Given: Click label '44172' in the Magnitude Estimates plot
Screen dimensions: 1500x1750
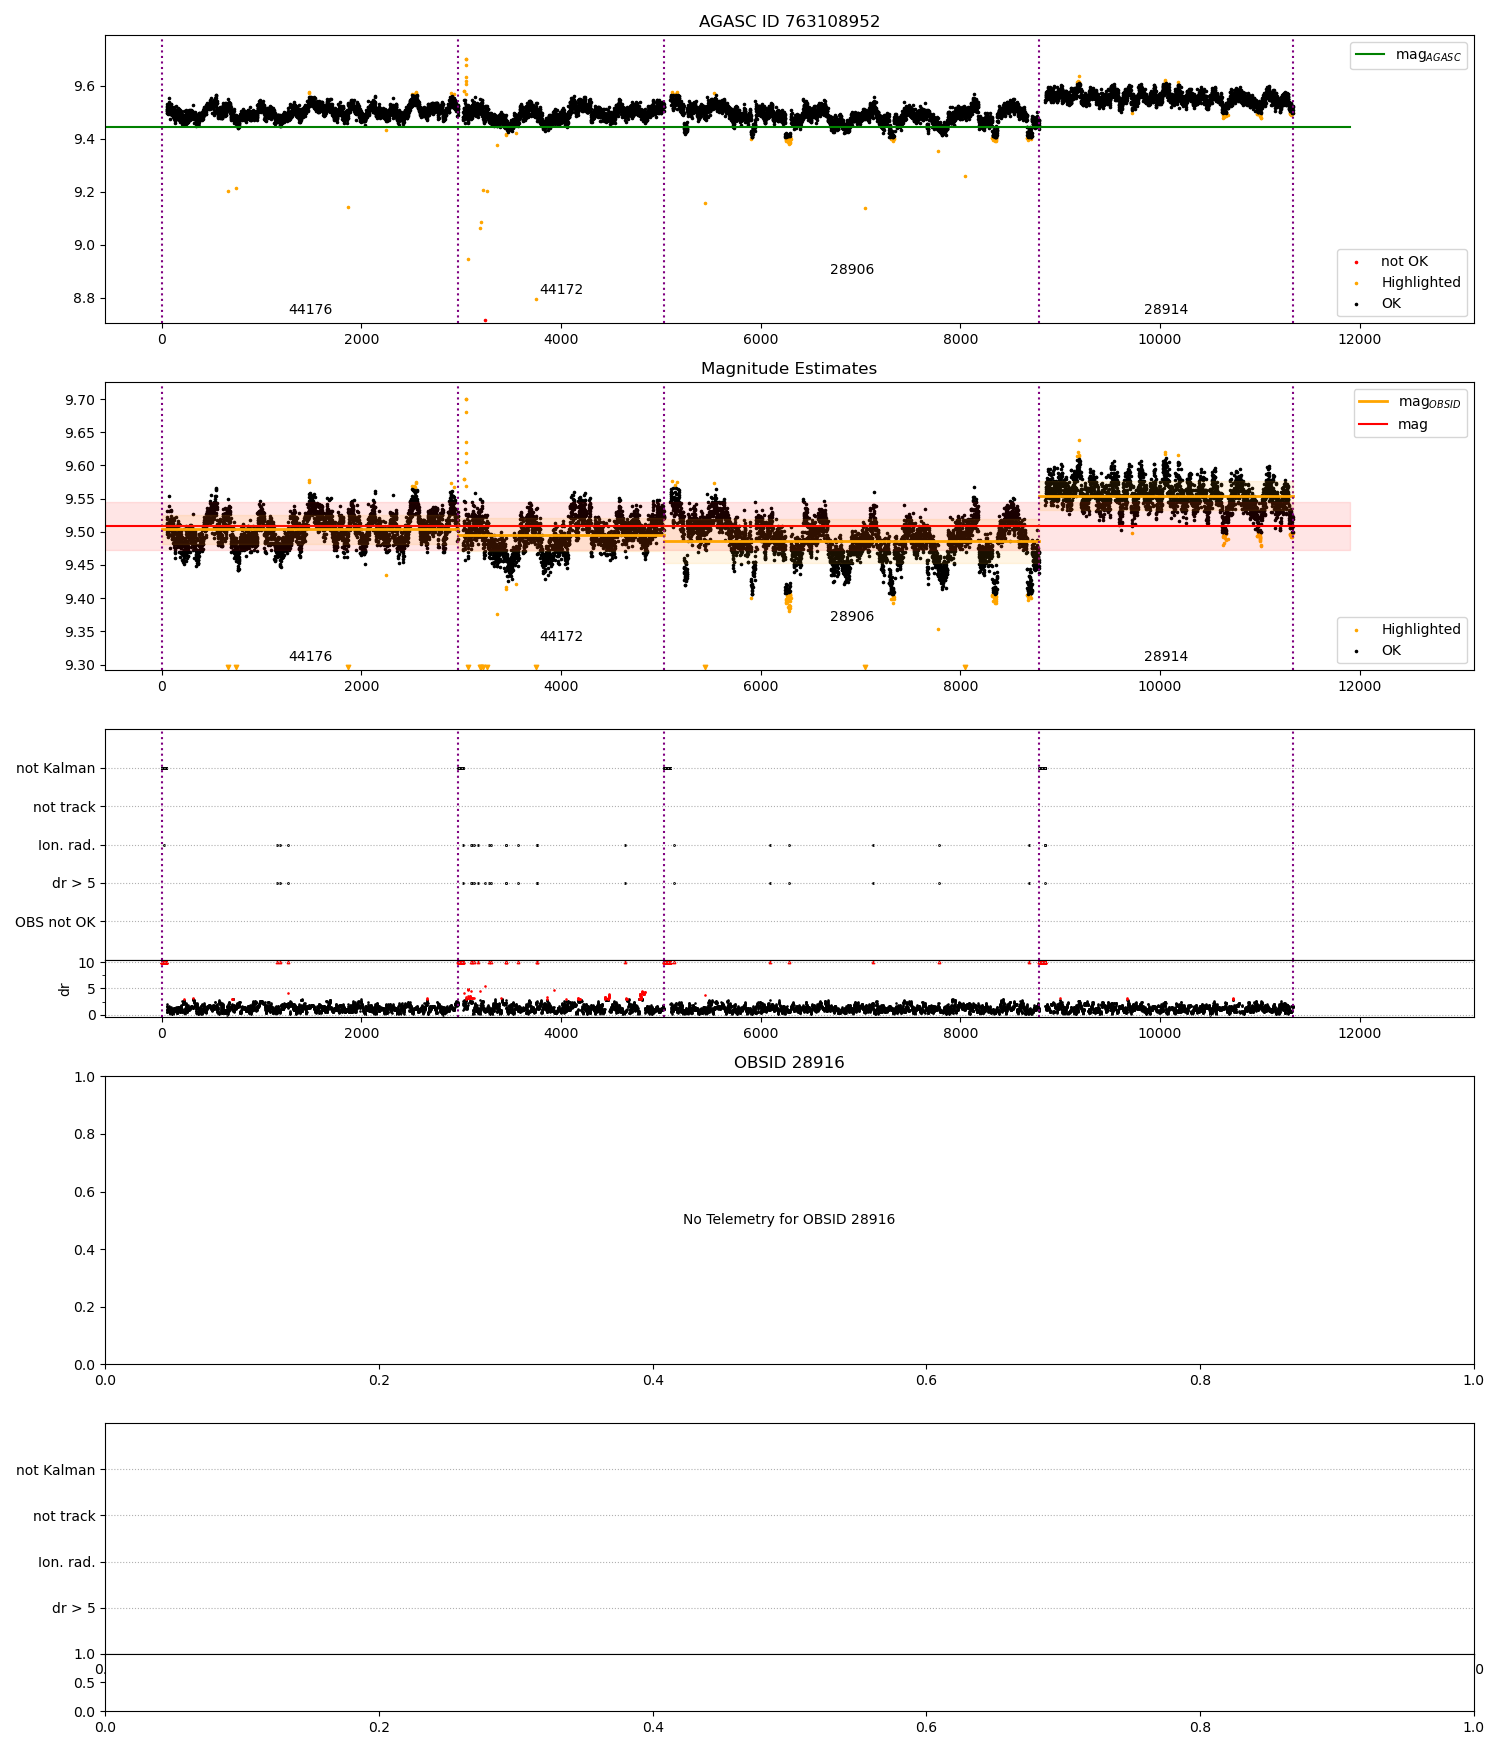Looking at the screenshot, I should pyautogui.click(x=561, y=637).
